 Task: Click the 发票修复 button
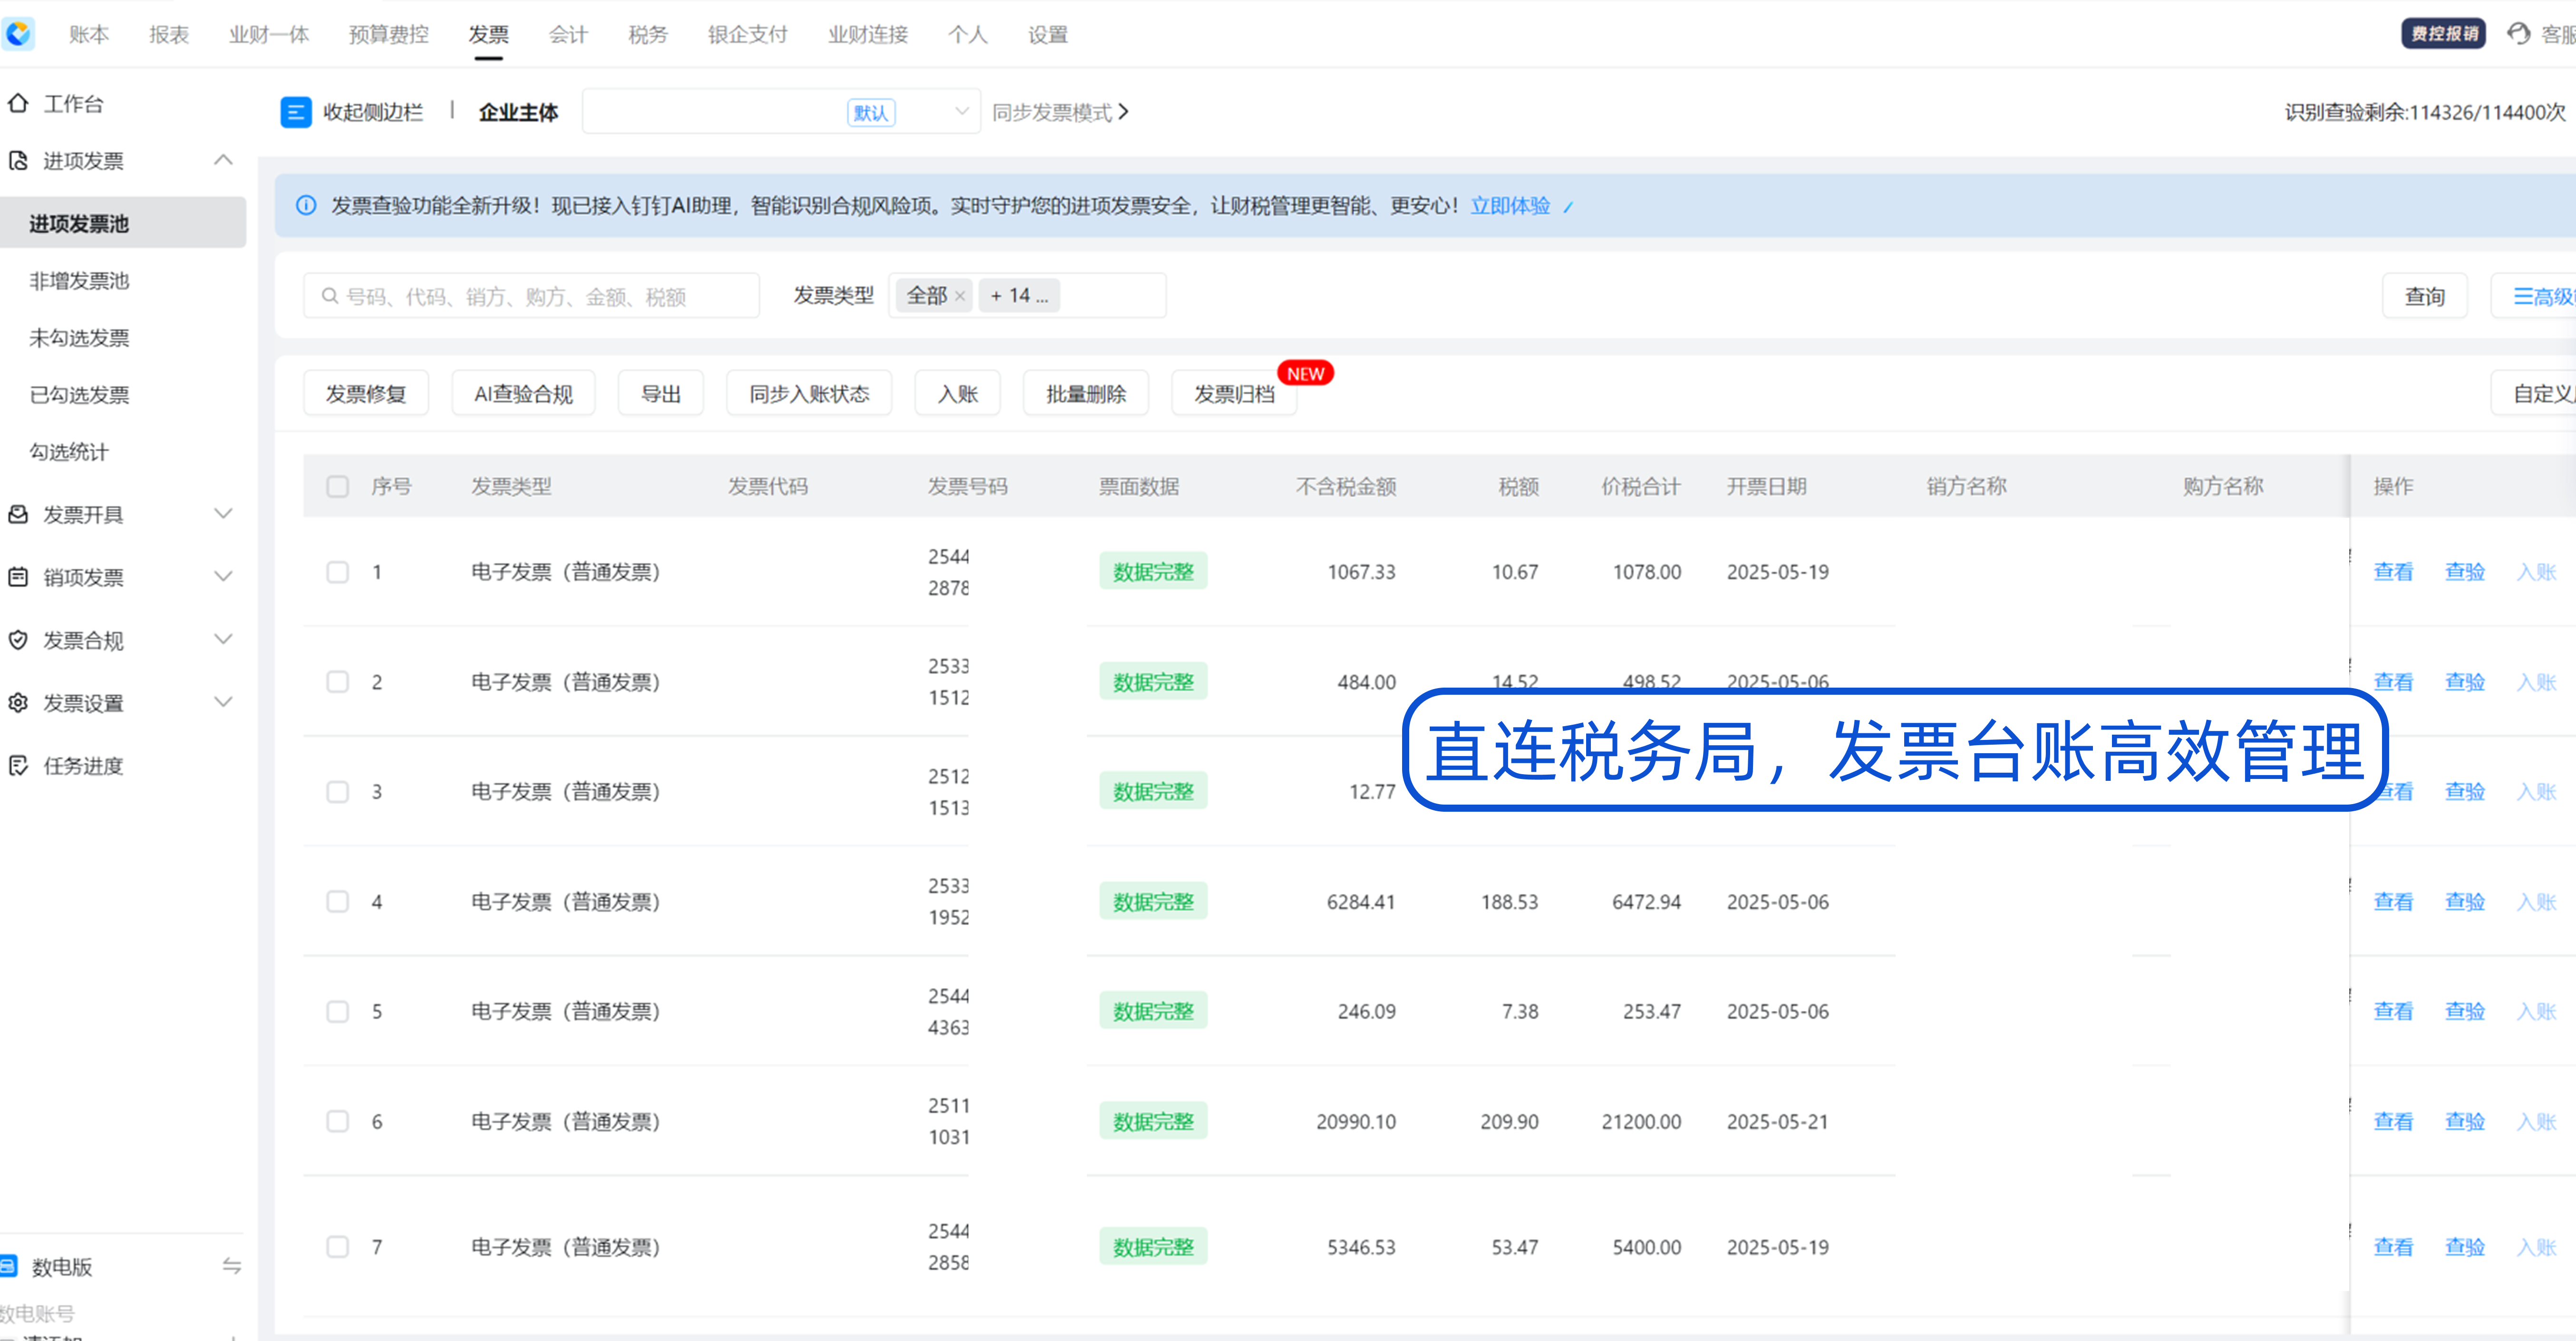point(366,393)
